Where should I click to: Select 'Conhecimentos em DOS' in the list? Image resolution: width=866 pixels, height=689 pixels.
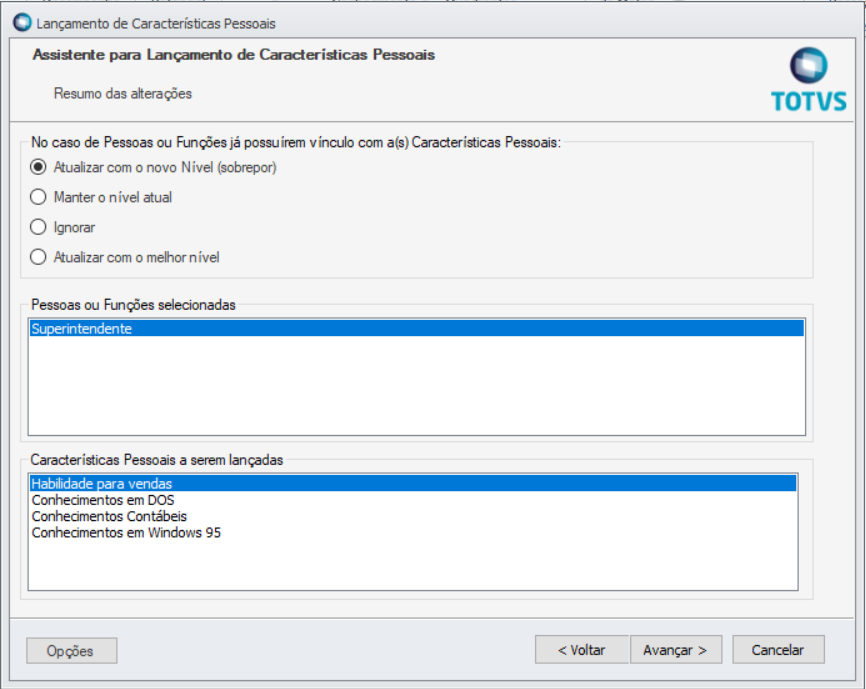point(103,500)
